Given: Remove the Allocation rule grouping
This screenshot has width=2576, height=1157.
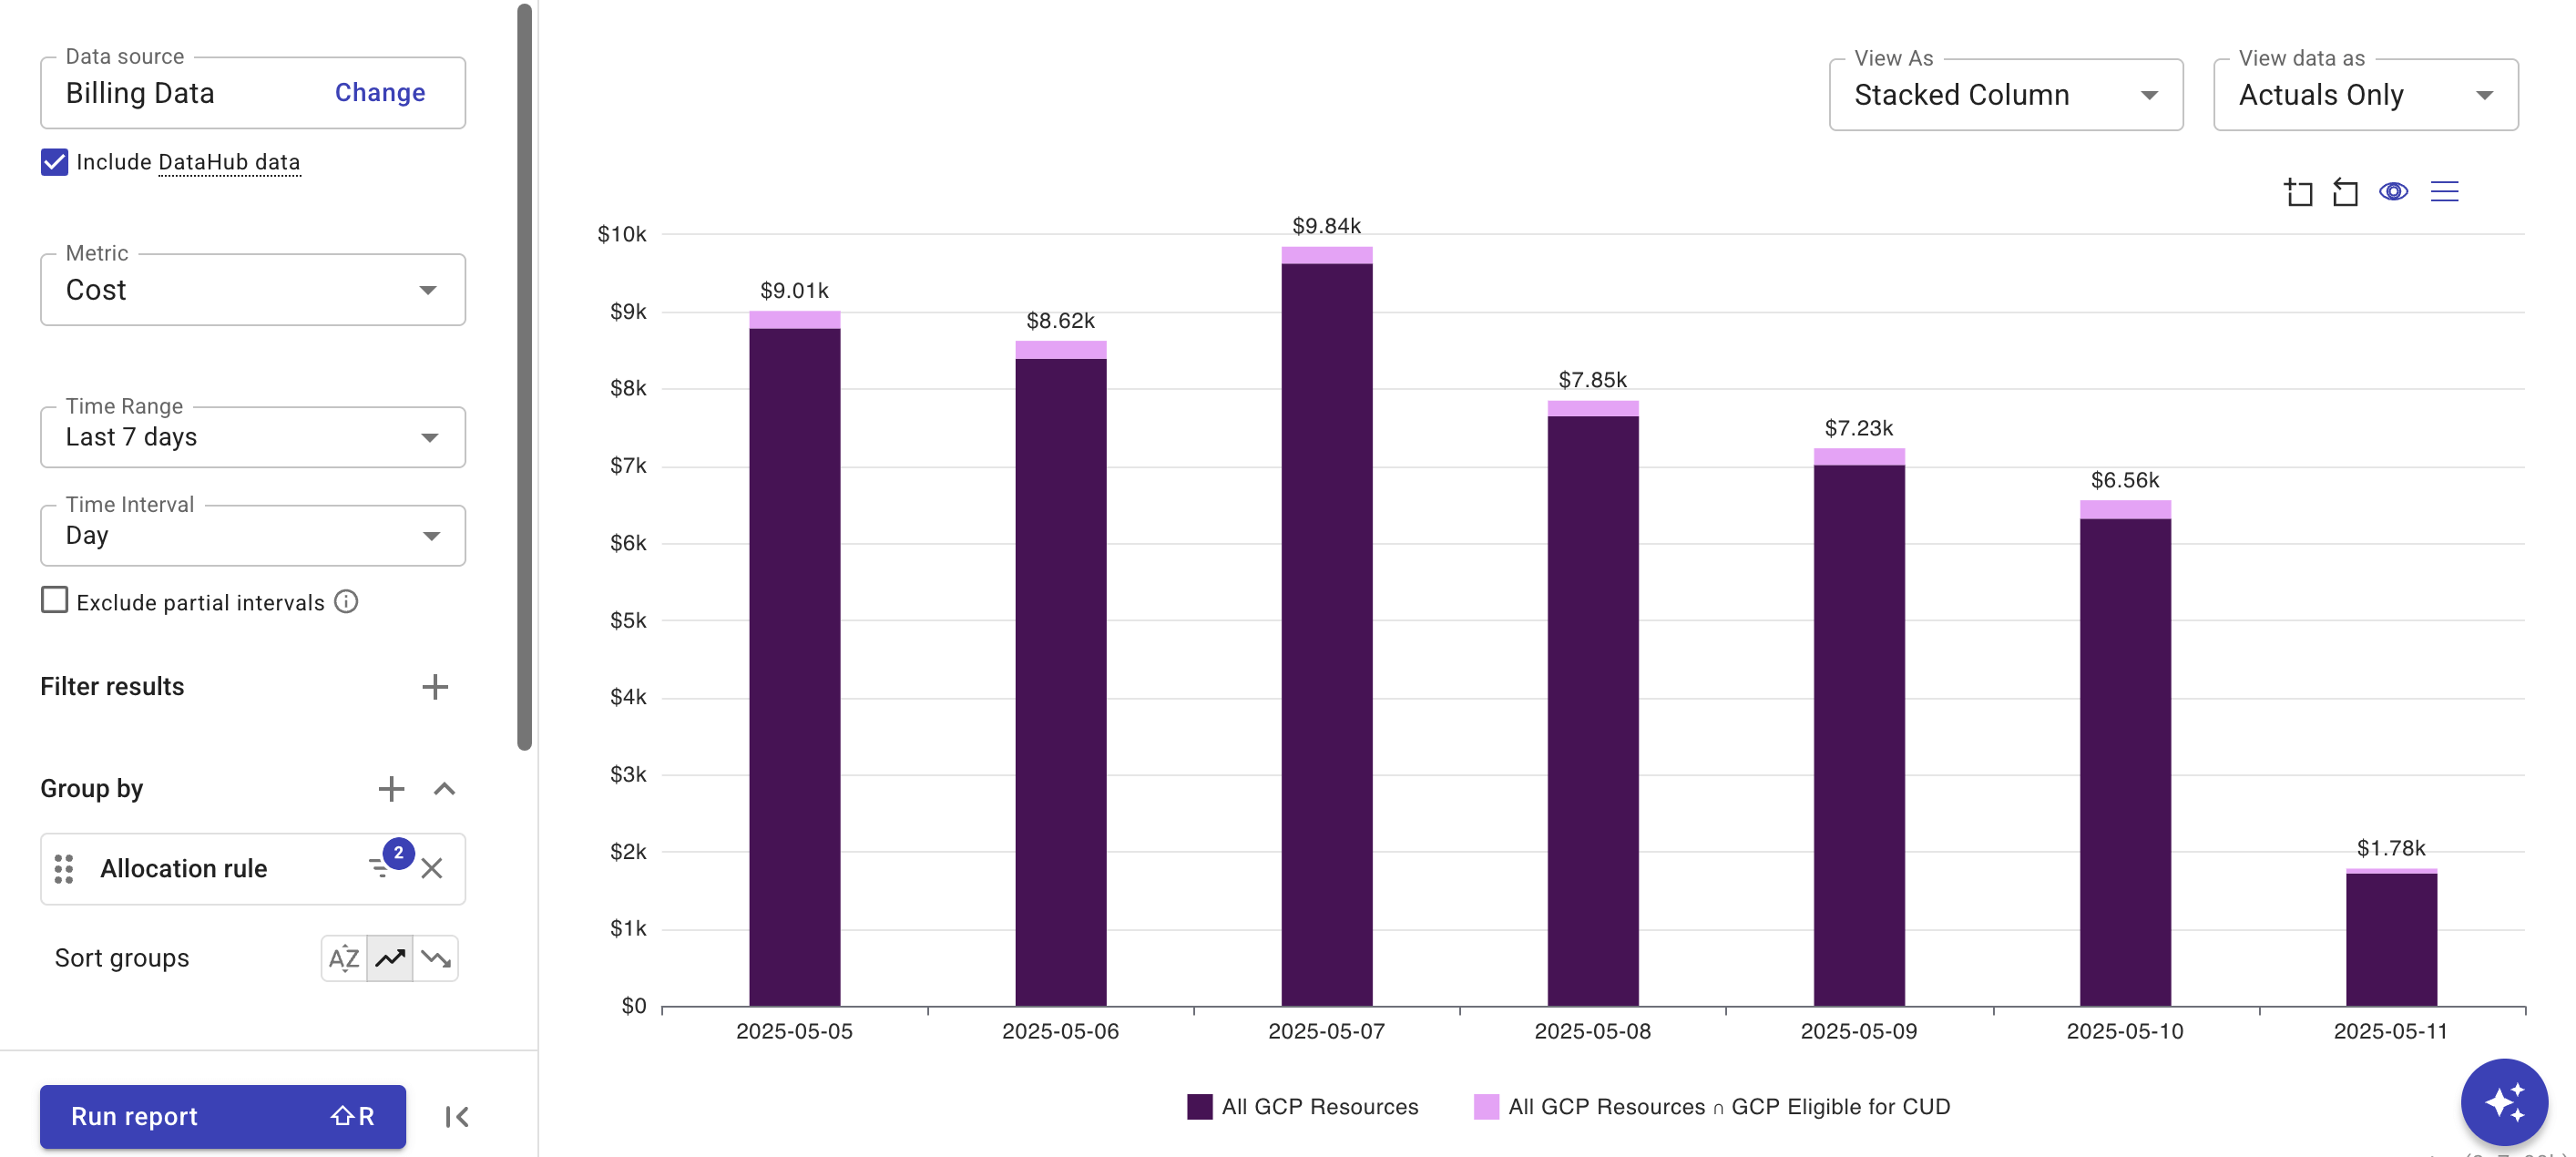Looking at the screenshot, I should coord(432,869).
